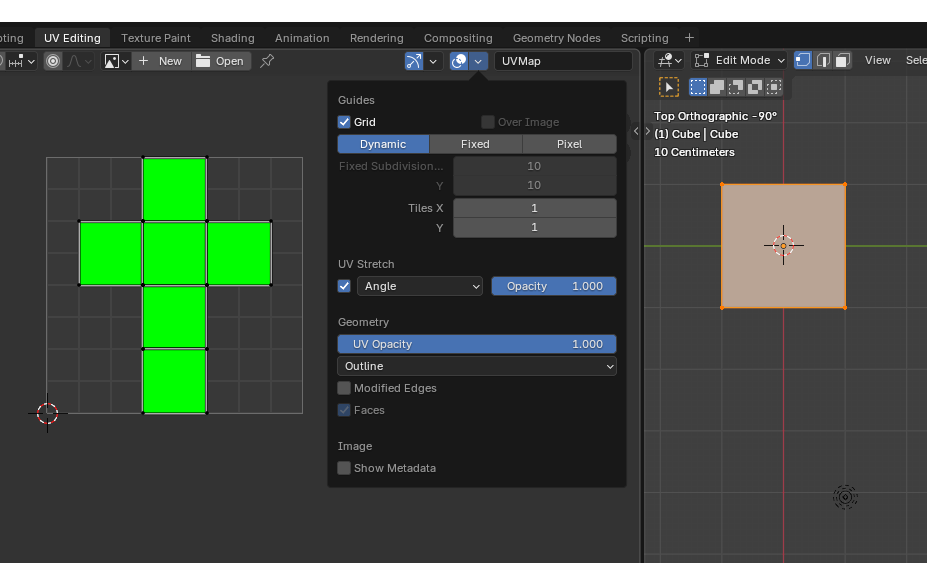Switch to the Rendering workspace tab
927x563 pixels.
click(x=377, y=38)
